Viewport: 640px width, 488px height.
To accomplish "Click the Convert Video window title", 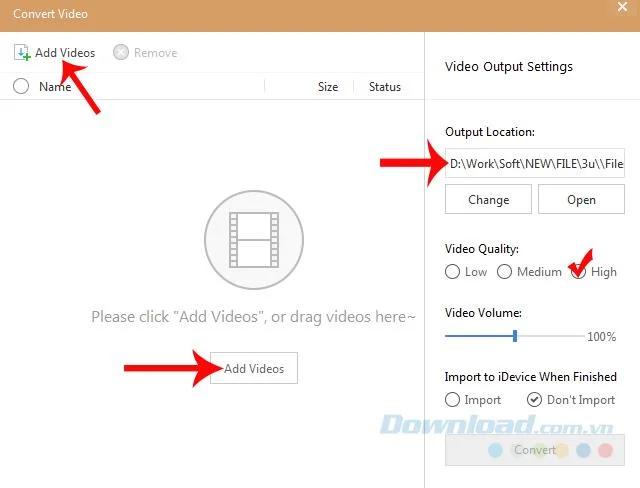I will tap(50, 14).
